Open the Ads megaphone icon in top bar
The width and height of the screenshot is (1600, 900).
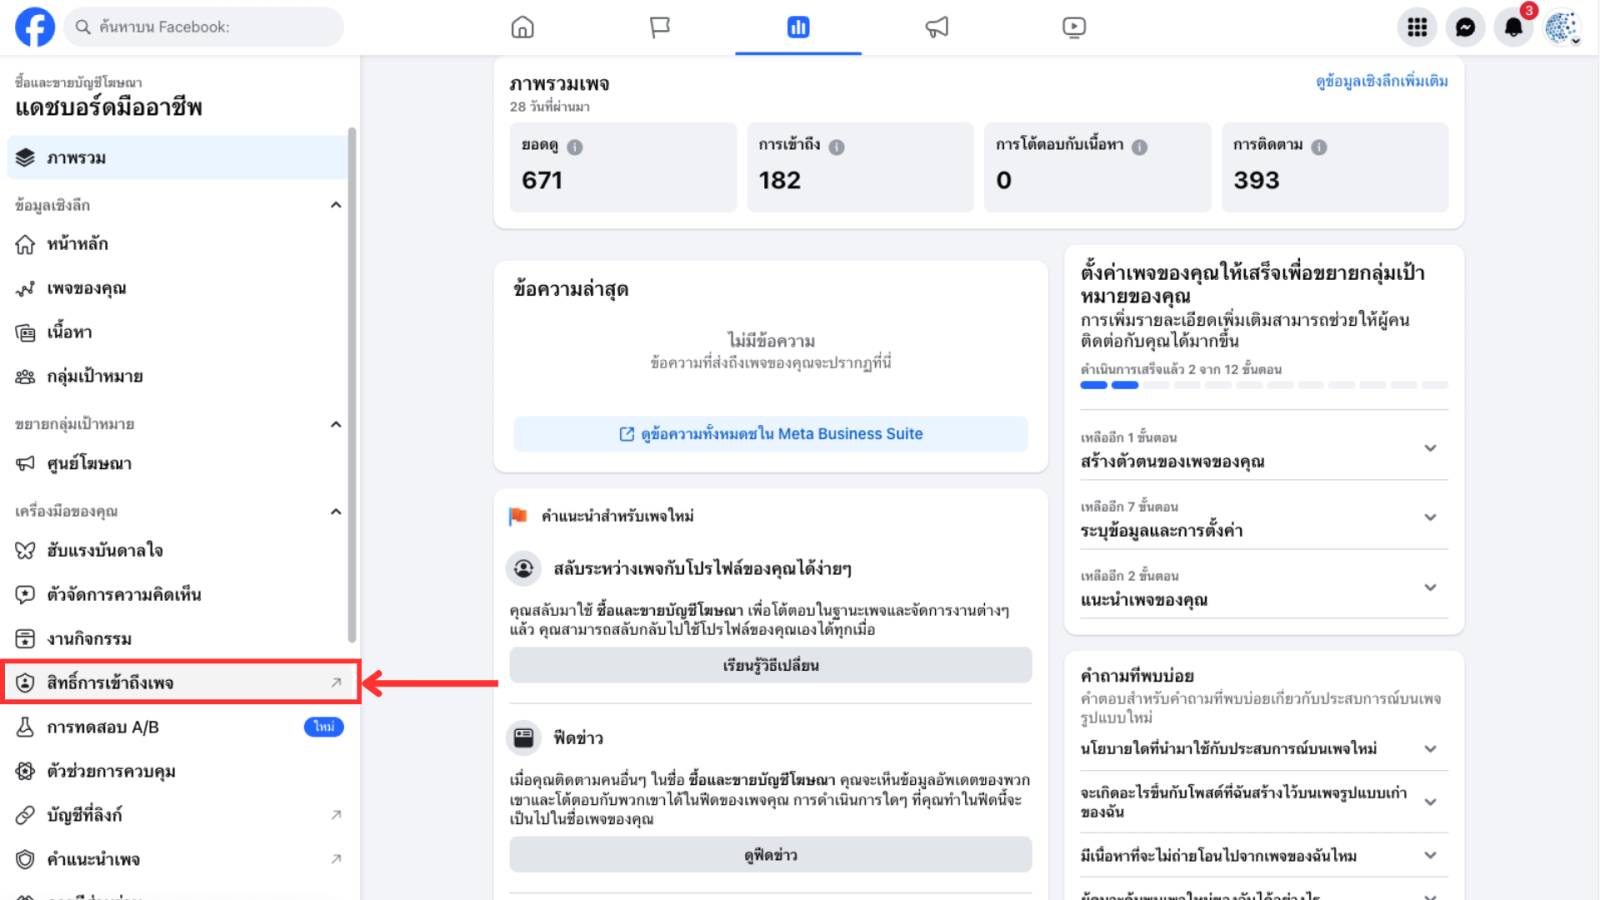(937, 27)
